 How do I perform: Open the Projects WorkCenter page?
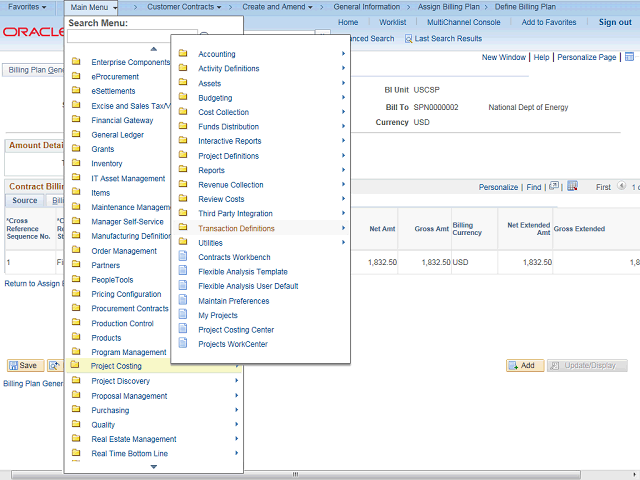pyautogui.click(x=232, y=344)
